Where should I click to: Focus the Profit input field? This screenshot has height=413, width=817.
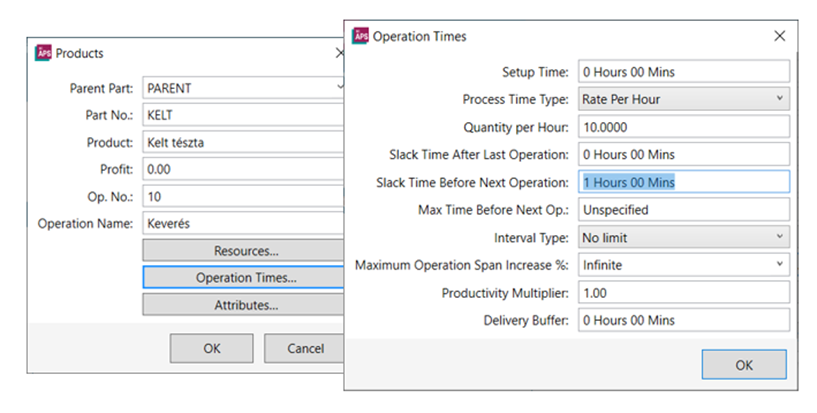pos(243,169)
